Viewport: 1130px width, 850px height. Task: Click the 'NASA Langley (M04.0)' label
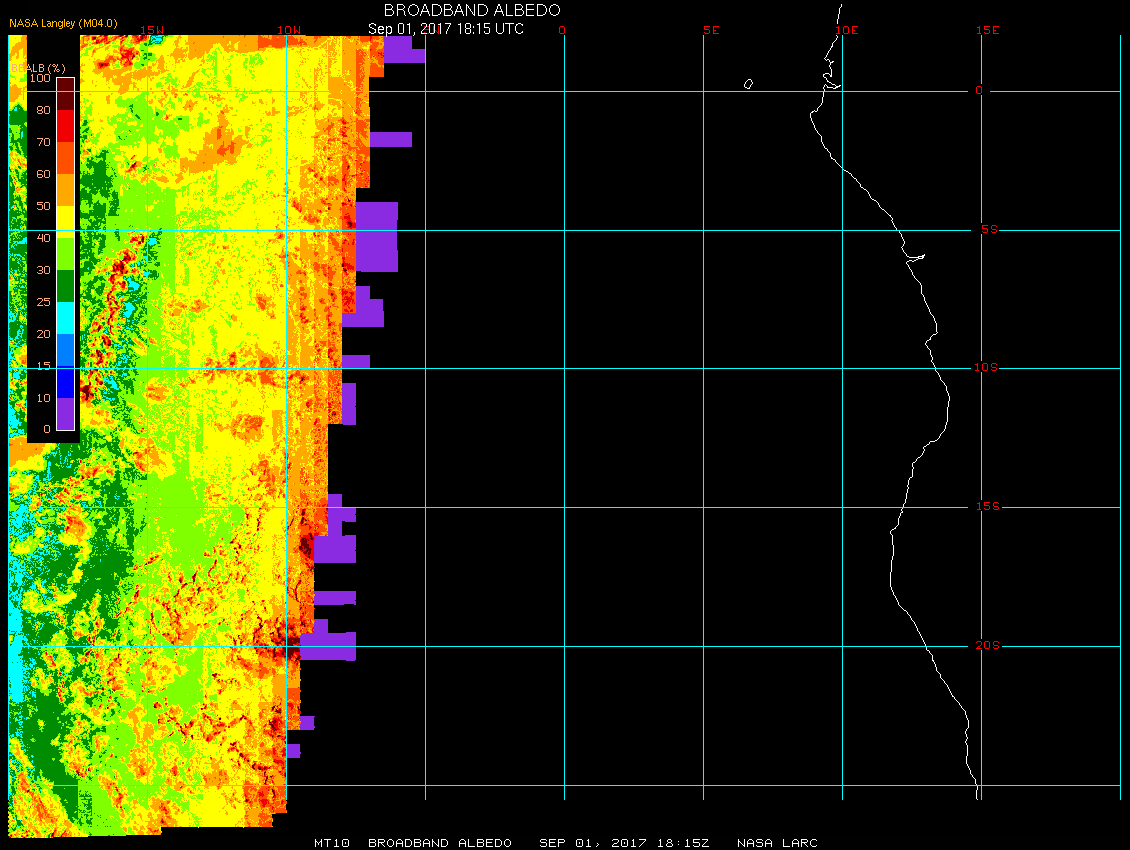(x=63, y=23)
